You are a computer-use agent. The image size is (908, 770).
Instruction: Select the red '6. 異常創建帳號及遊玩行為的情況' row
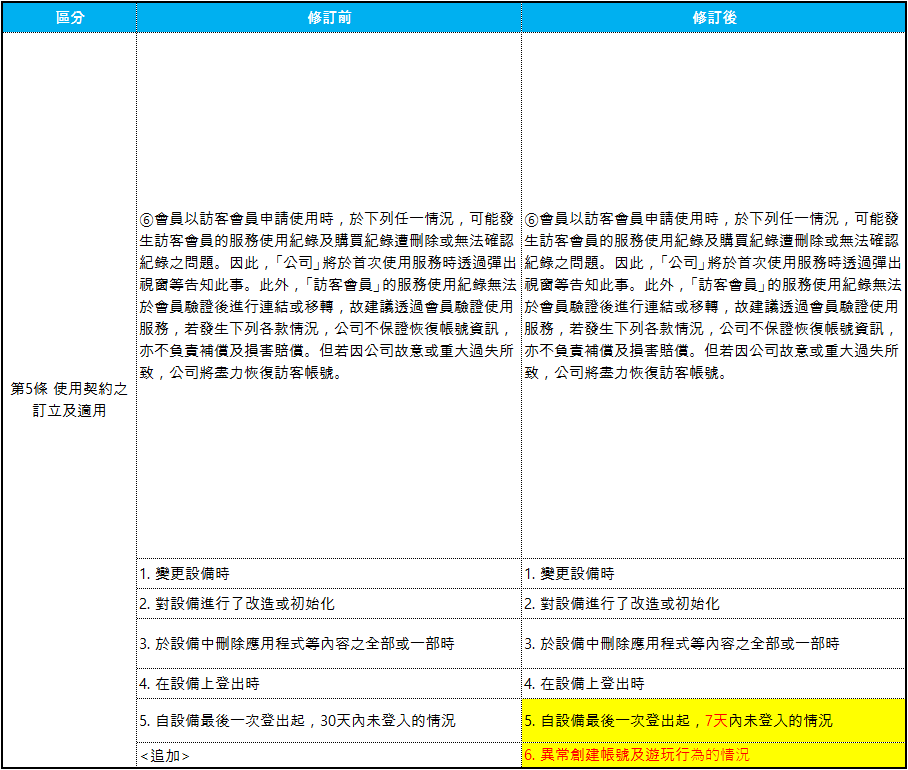pyautogui.click(x=637, y=755)
